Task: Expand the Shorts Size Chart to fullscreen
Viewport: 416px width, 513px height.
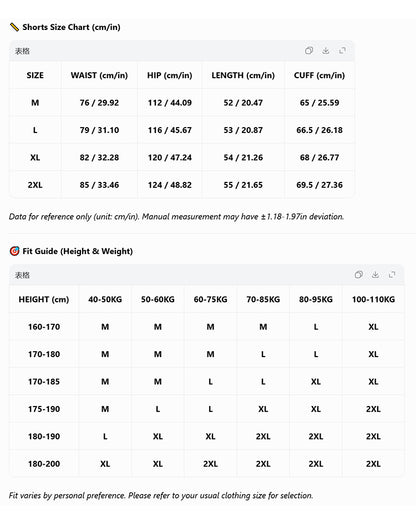Action: tap(342, 51)
